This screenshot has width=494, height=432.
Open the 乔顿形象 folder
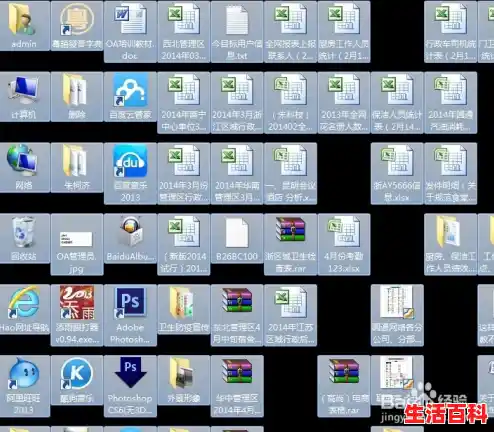[x=184, y=380]
